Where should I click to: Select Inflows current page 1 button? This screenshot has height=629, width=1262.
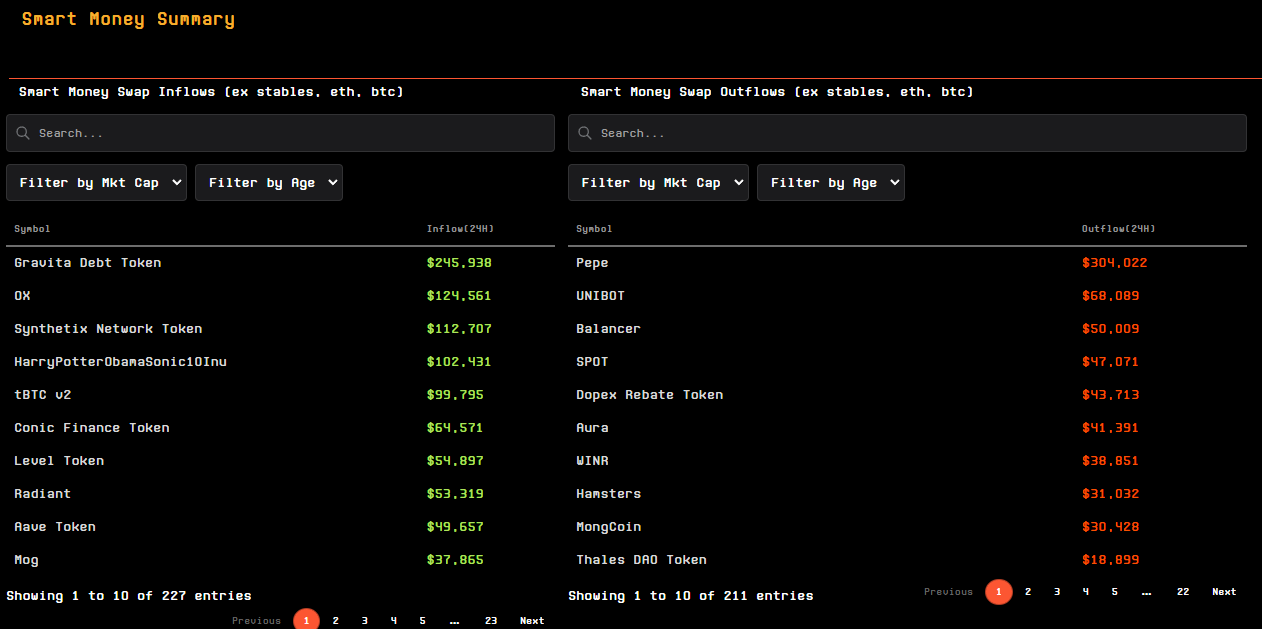point(306,620)
